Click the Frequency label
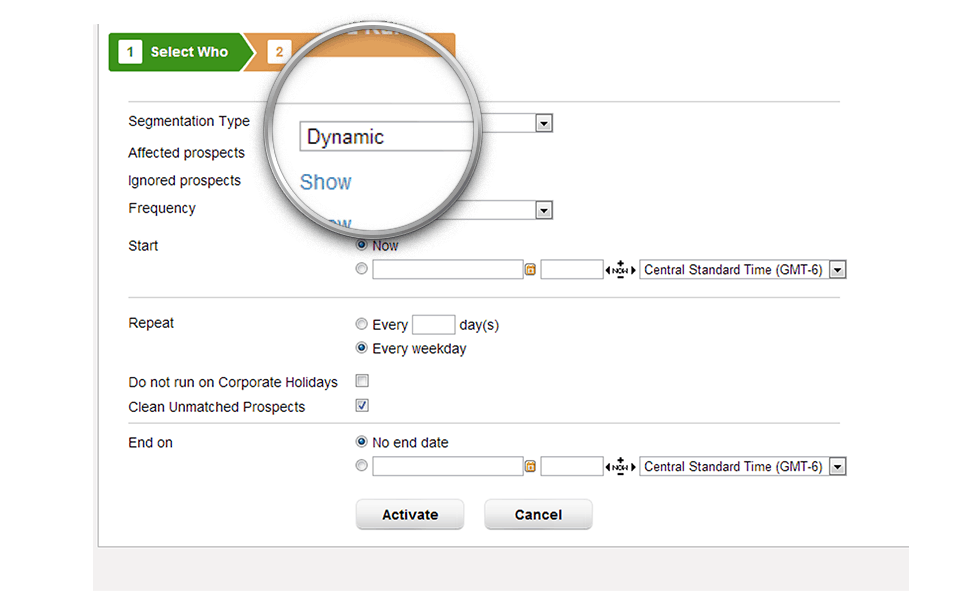This screenshot has height=600, width=960. pos(162,208)
